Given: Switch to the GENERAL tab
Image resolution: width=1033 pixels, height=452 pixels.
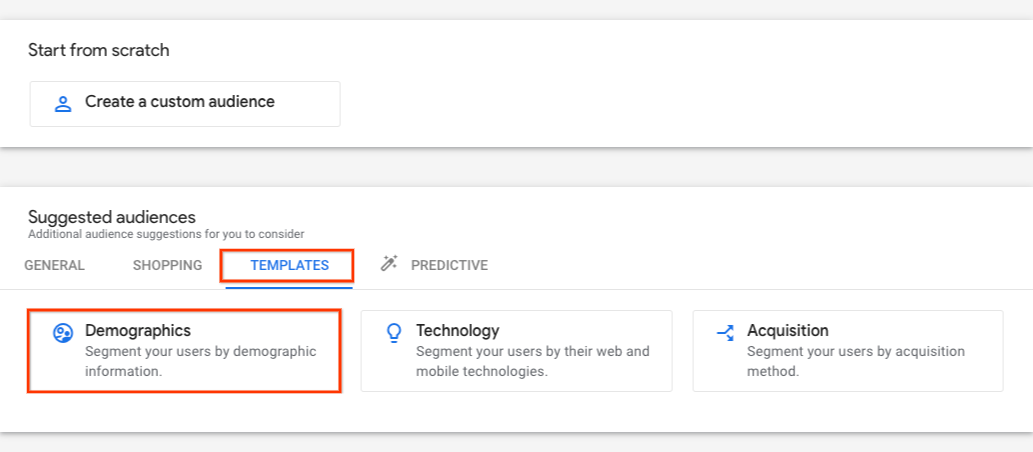Looking at the screenshot, I should 55,266.
